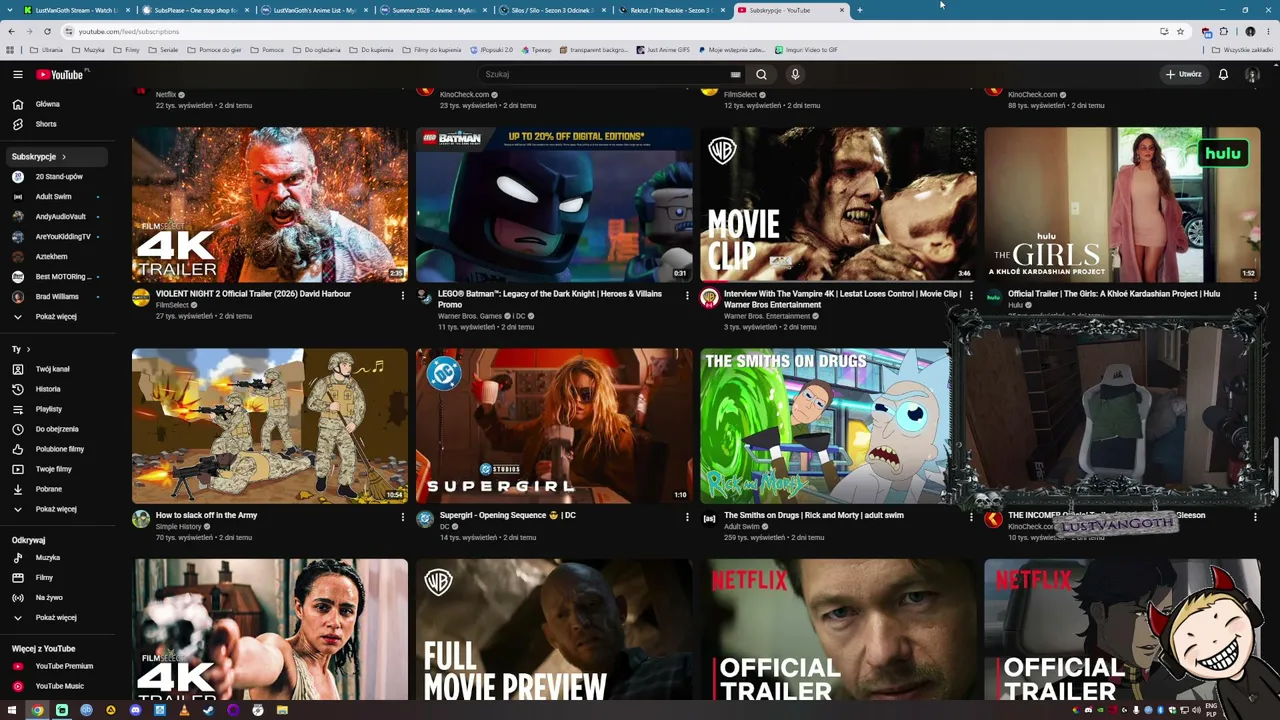The height and width of the screenshot is (720, 1280).
Task: Click the Utwórz (Create) button
Action: (x=1183, y=74)
